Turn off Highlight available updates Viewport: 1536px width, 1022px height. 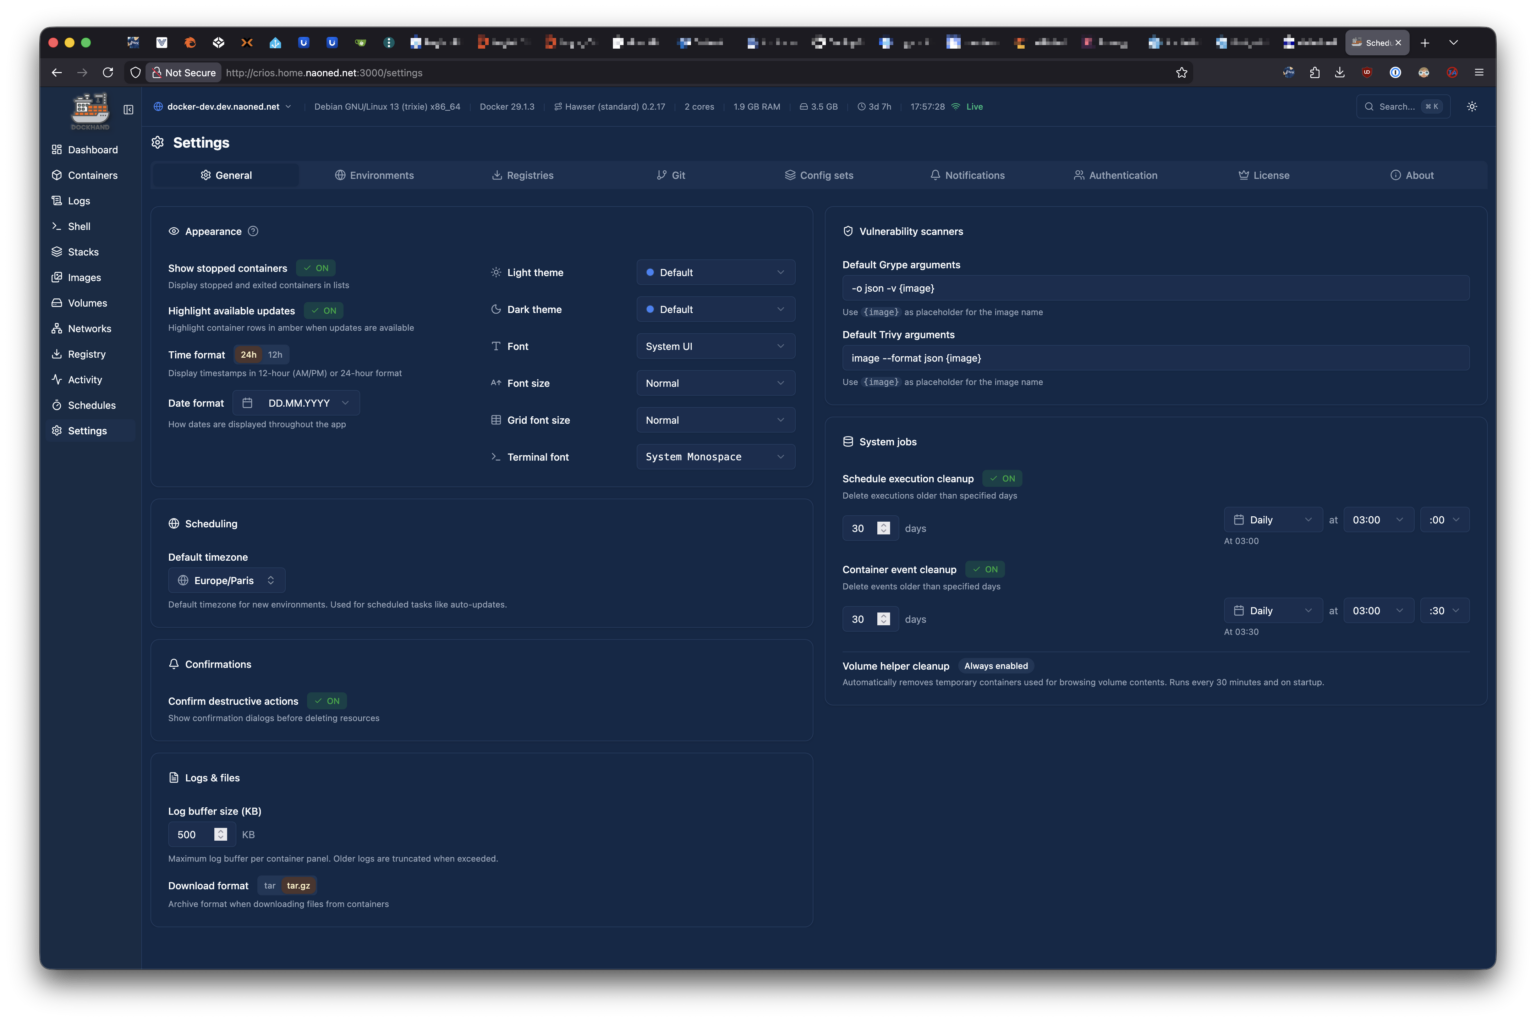click(323, 311)
